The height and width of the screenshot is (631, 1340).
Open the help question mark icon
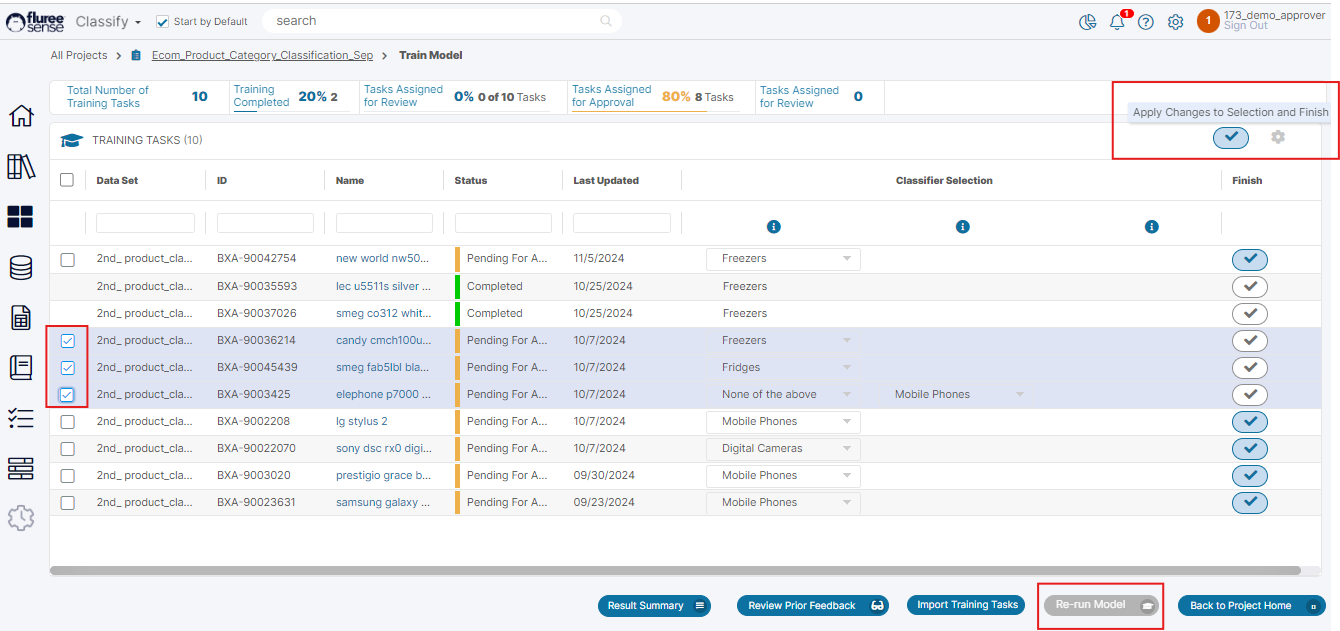[x=1146, y=22]
